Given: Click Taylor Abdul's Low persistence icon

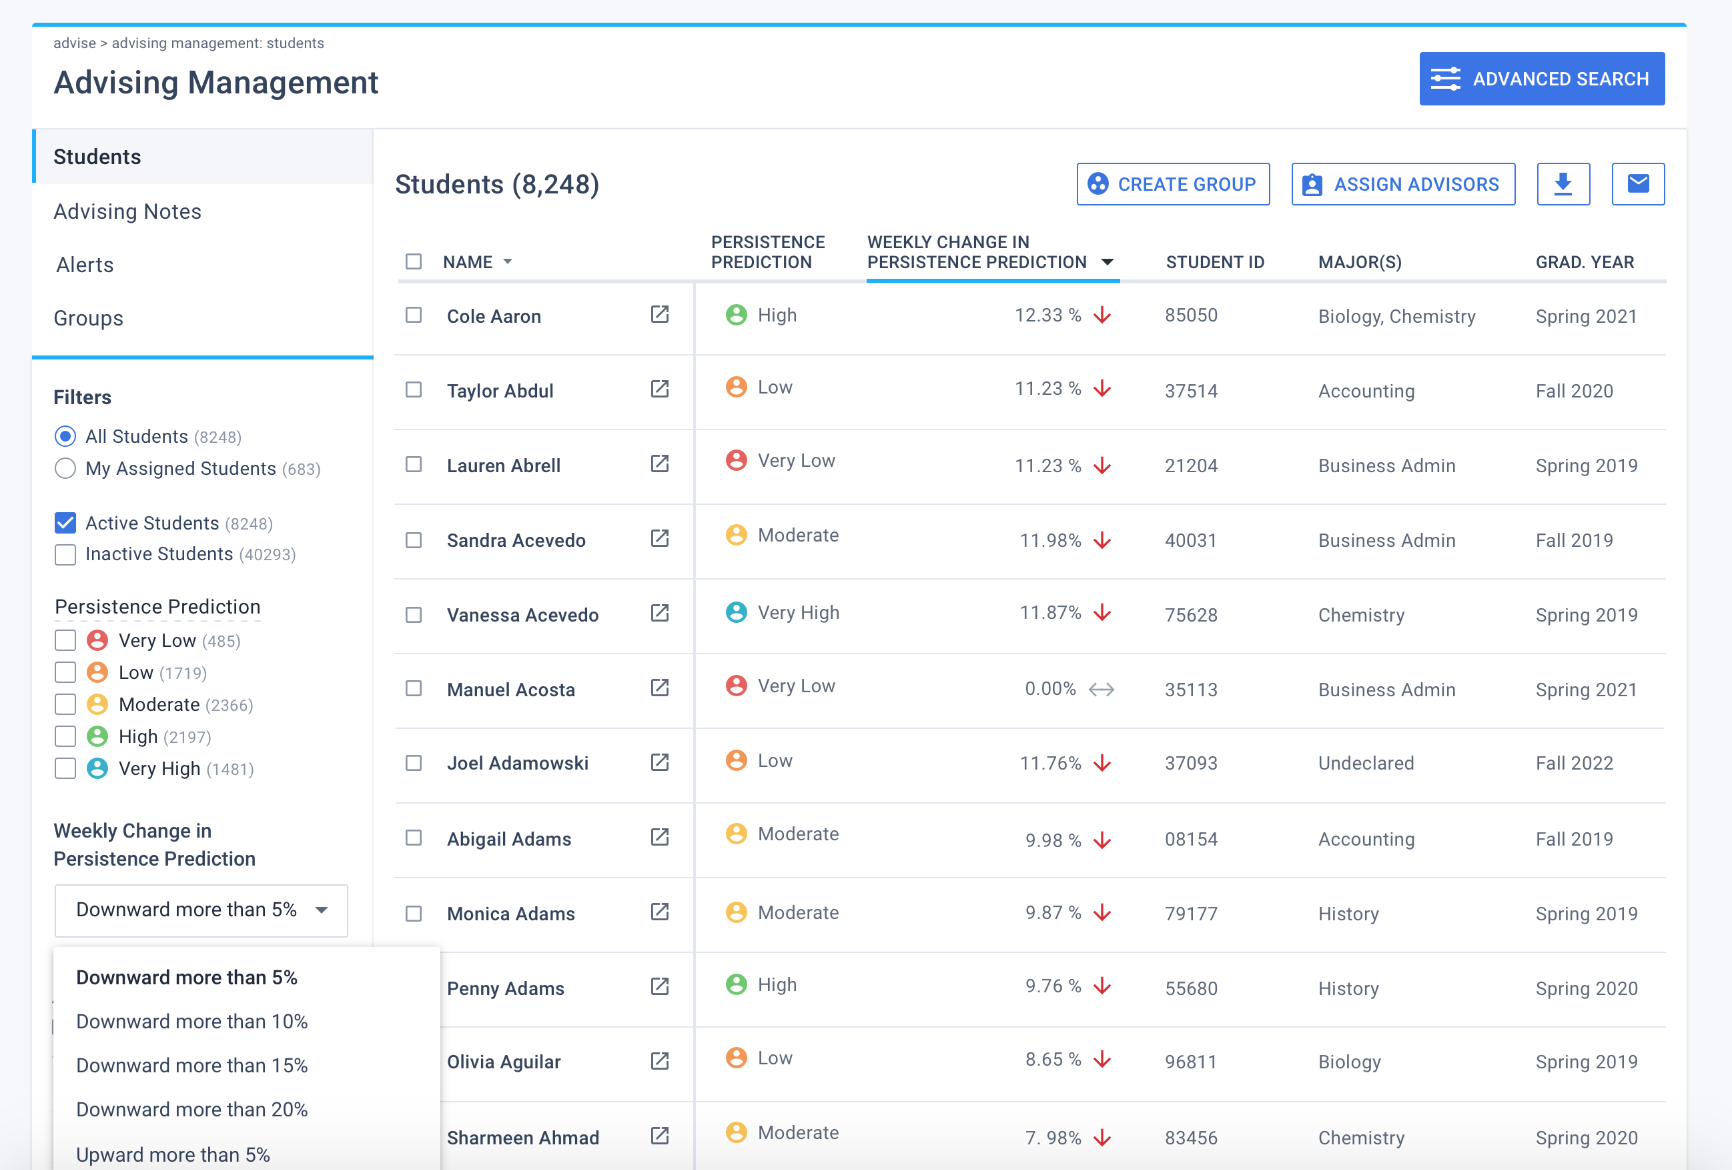Looking at the screenshot, I should pyautogui.click(x=737, y=387).
